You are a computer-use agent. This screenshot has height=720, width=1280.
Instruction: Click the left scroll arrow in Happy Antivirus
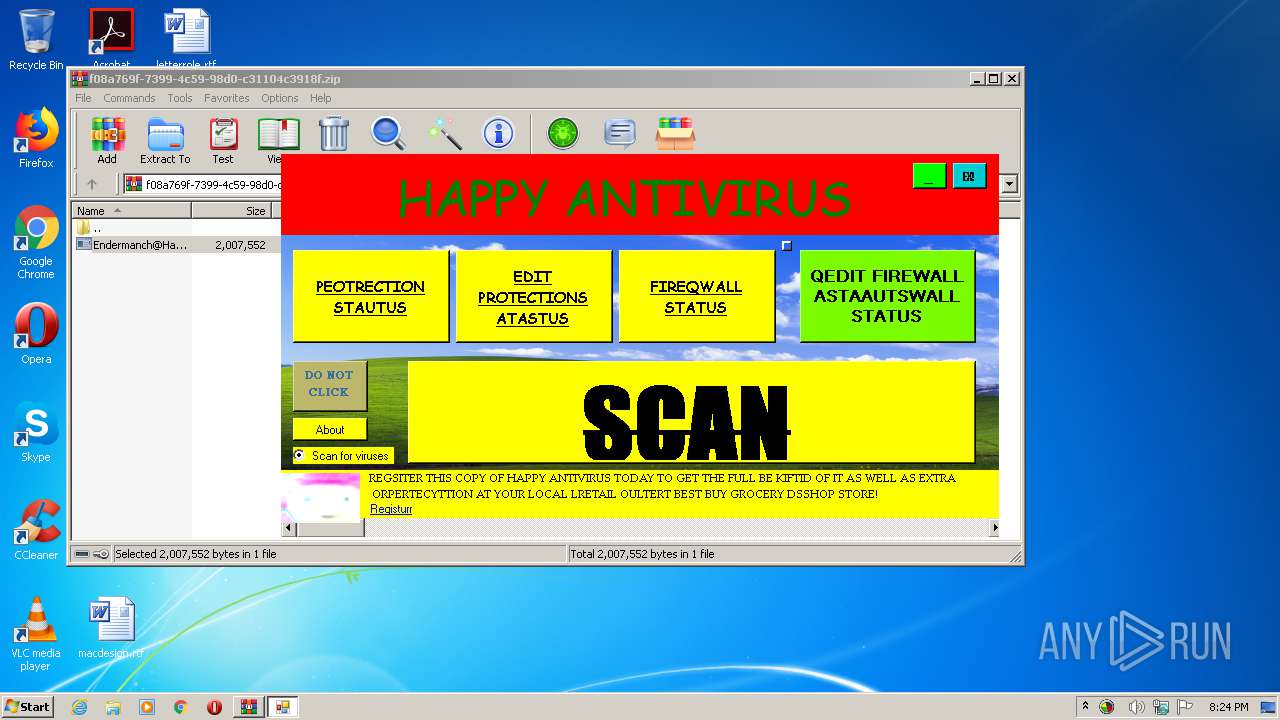tap(290, 528)
